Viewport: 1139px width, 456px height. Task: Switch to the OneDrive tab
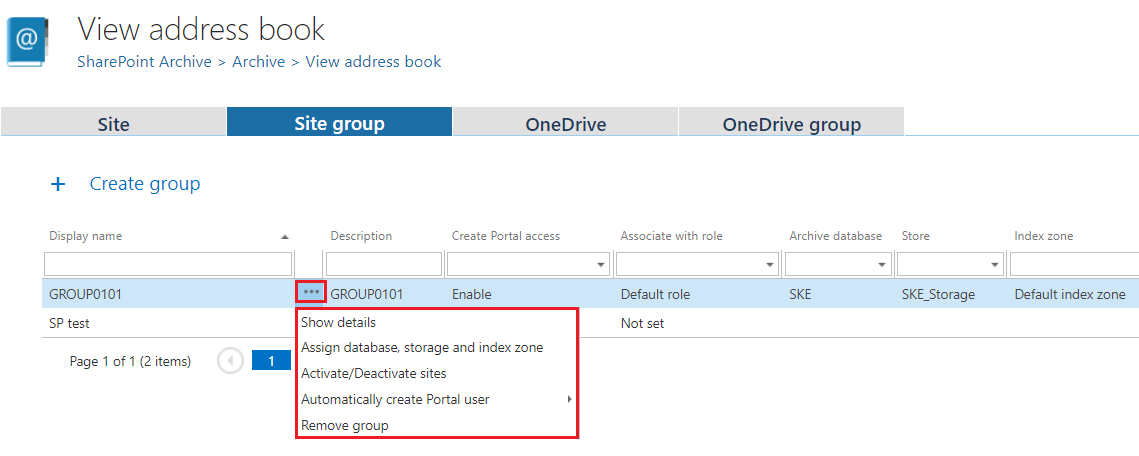(x=565, y=124)
